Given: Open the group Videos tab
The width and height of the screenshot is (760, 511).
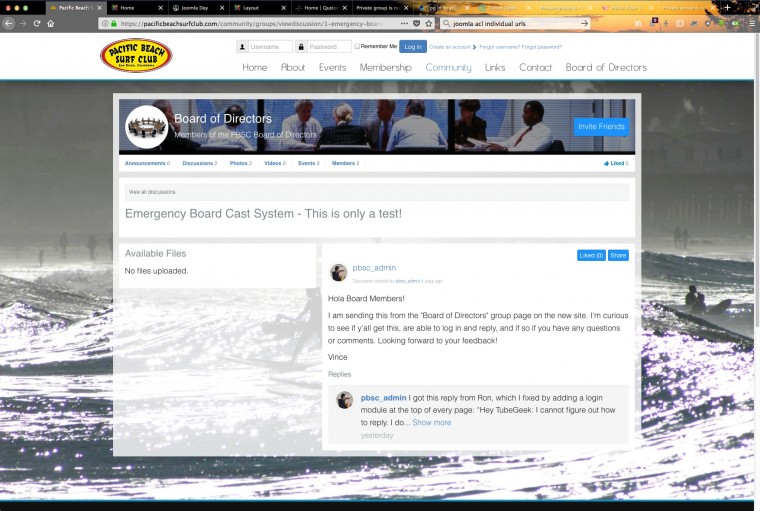Looking at the screenshot, I should [275, 163].
